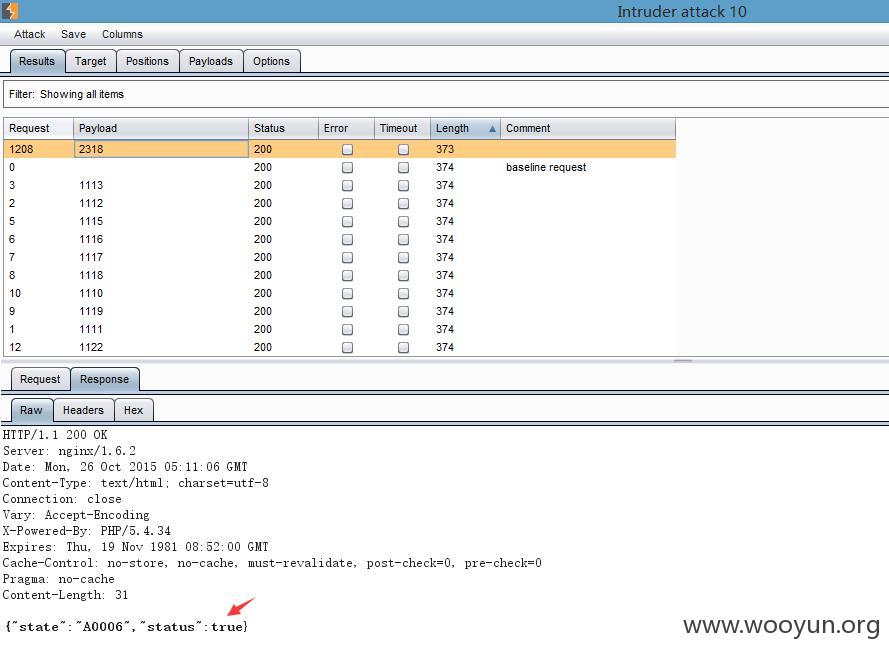Switch to the Positions tab
The height and width of the screenshot is (654, 889).
click(147, 61)
